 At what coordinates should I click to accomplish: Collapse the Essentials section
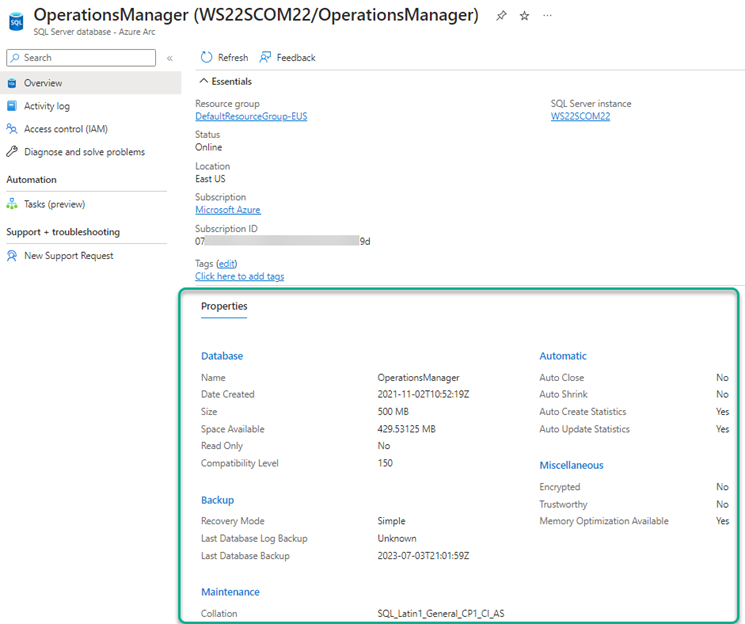(x=205, y=82)
